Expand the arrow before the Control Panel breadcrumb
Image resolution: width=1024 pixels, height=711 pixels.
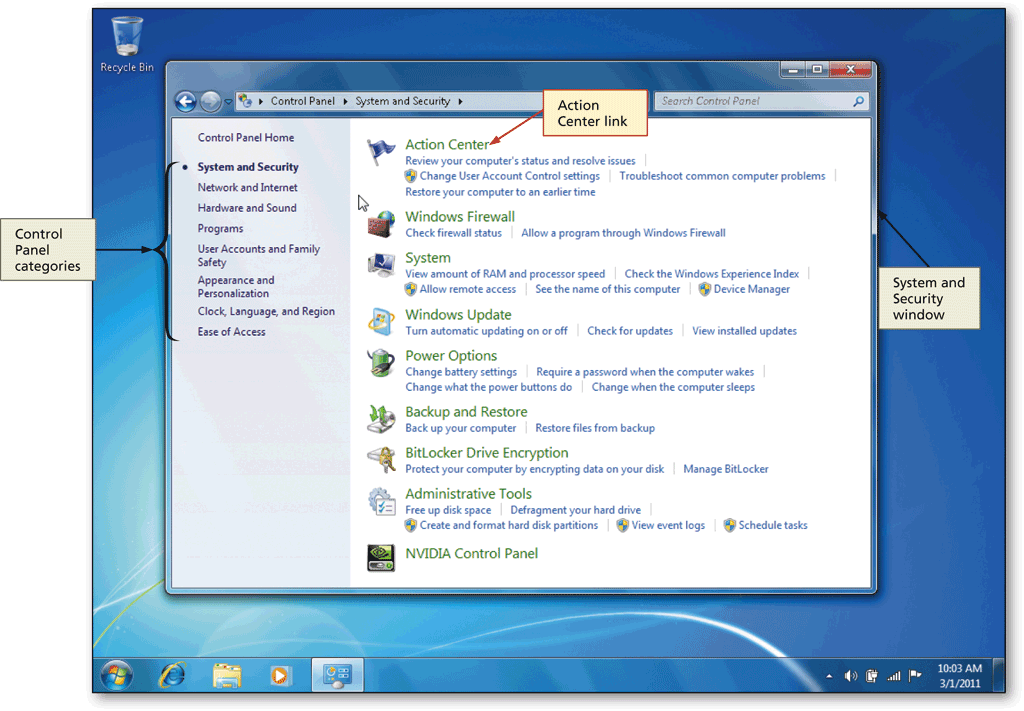(x=261, y=101)
